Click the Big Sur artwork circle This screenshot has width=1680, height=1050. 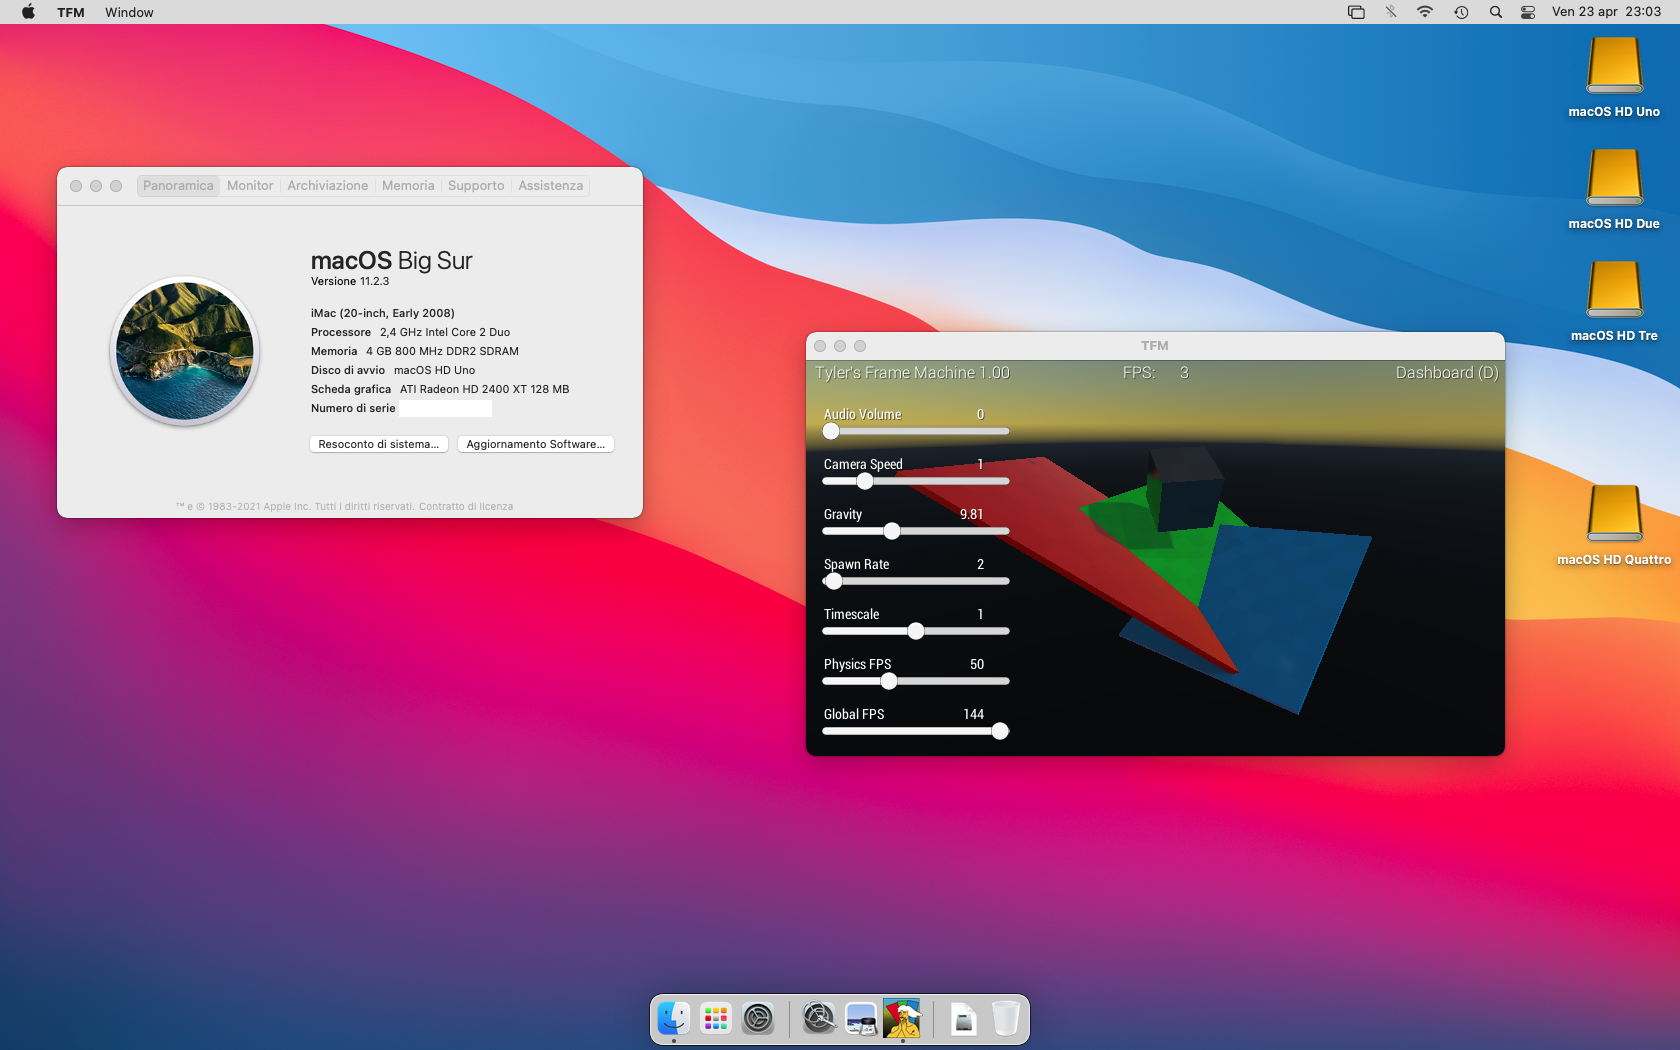[x=185, y=351]
